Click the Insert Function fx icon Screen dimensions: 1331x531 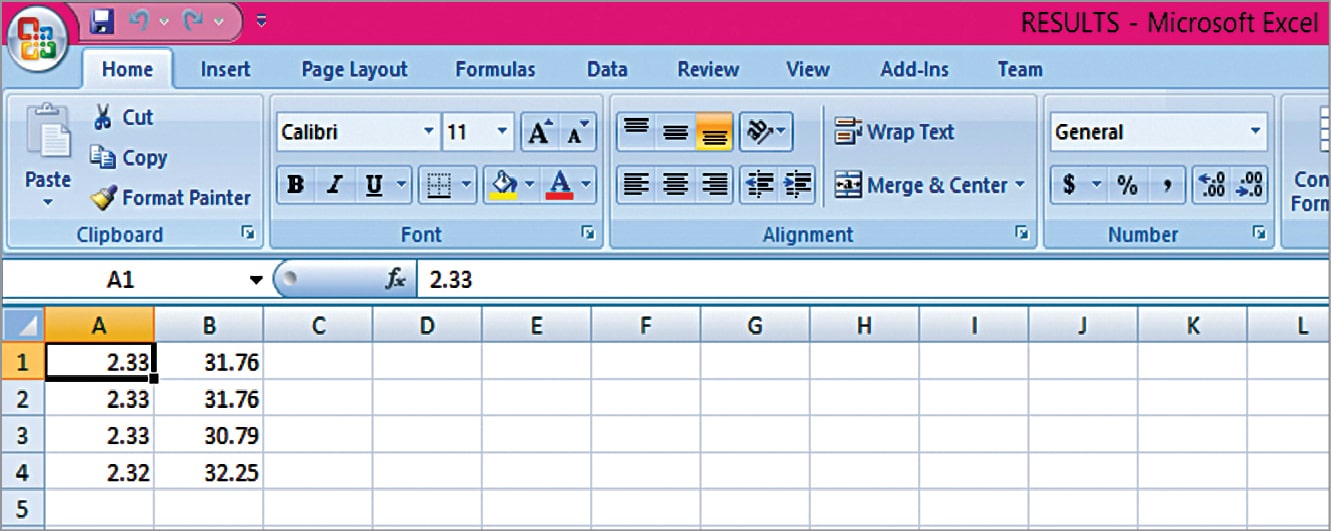(x=396, y=281)
